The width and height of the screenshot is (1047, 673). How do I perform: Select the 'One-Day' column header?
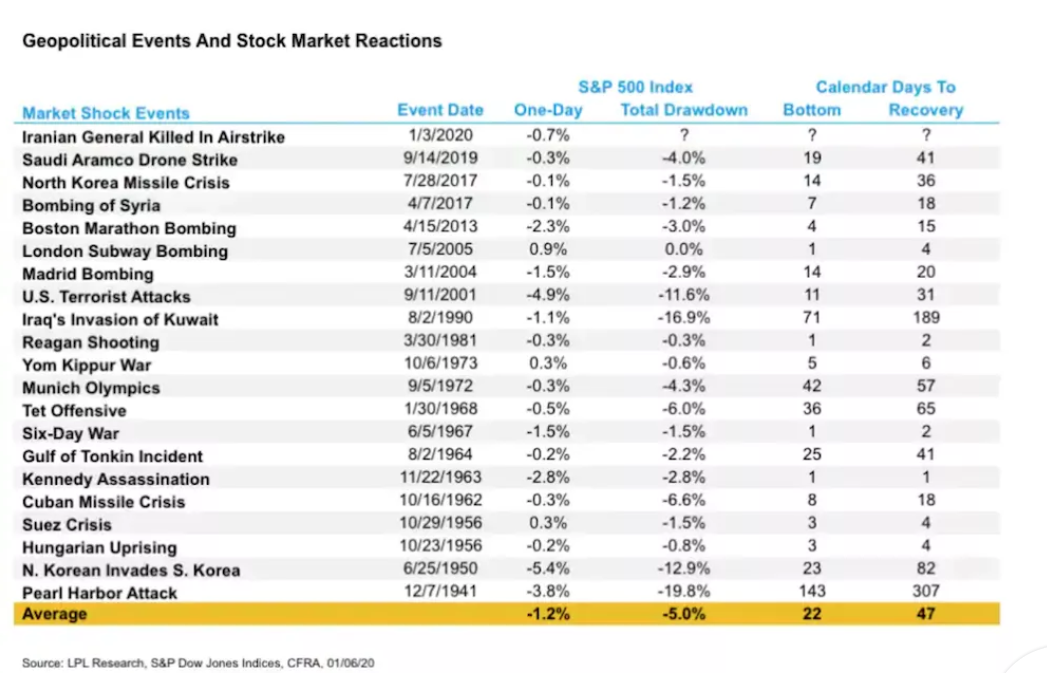pyautogui.click(x=548, y=110)
